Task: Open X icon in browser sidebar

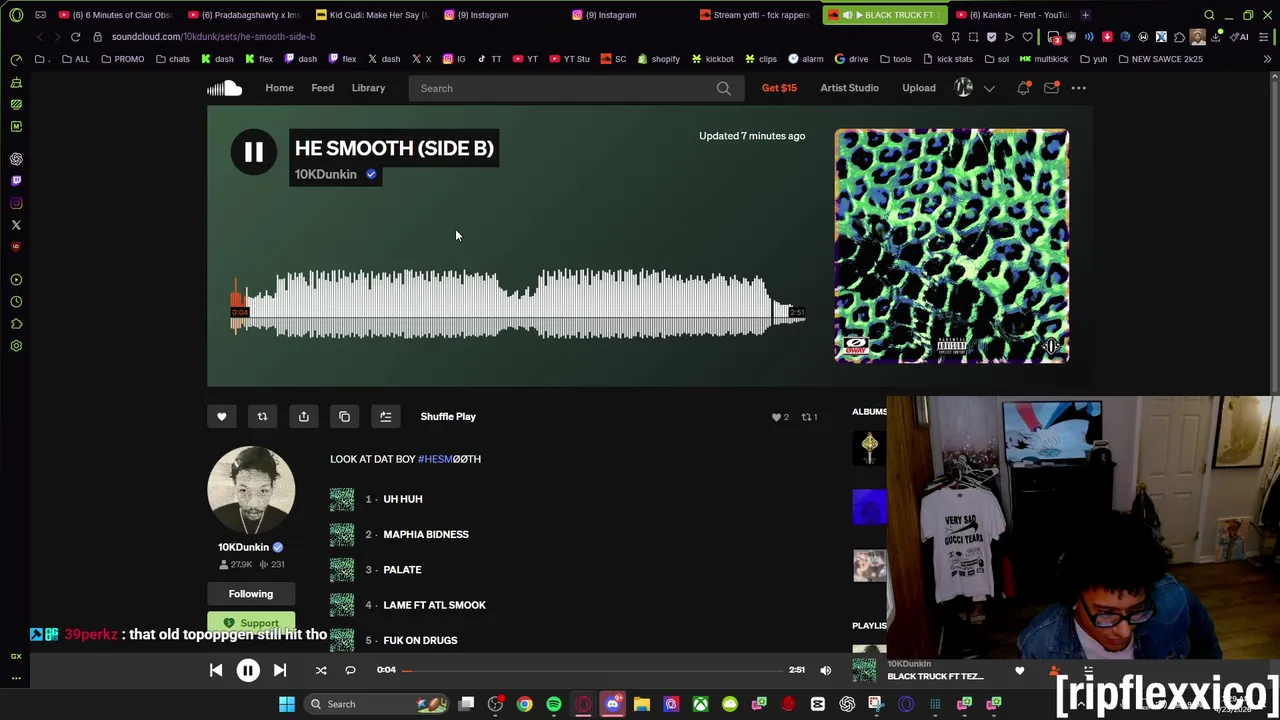Action: click(x=16, y=225)
